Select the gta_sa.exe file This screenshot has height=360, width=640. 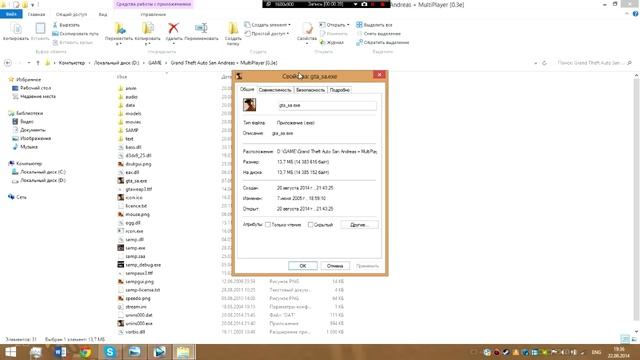[133, 180]
